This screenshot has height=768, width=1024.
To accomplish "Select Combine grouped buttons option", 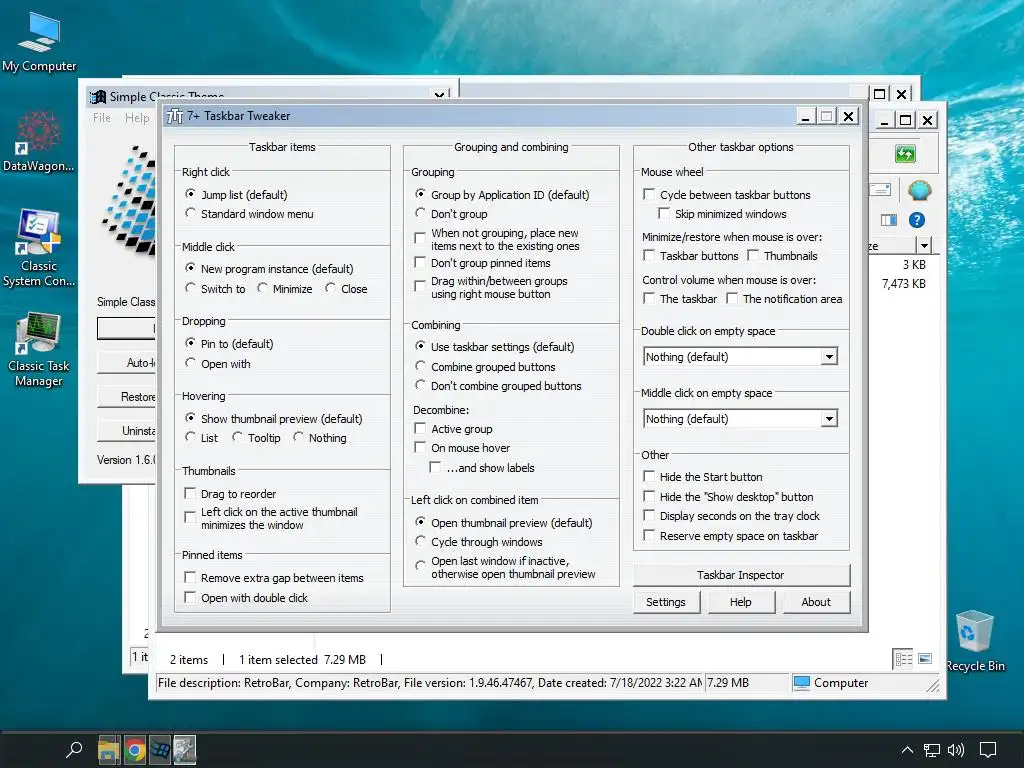I will [420, 366].
